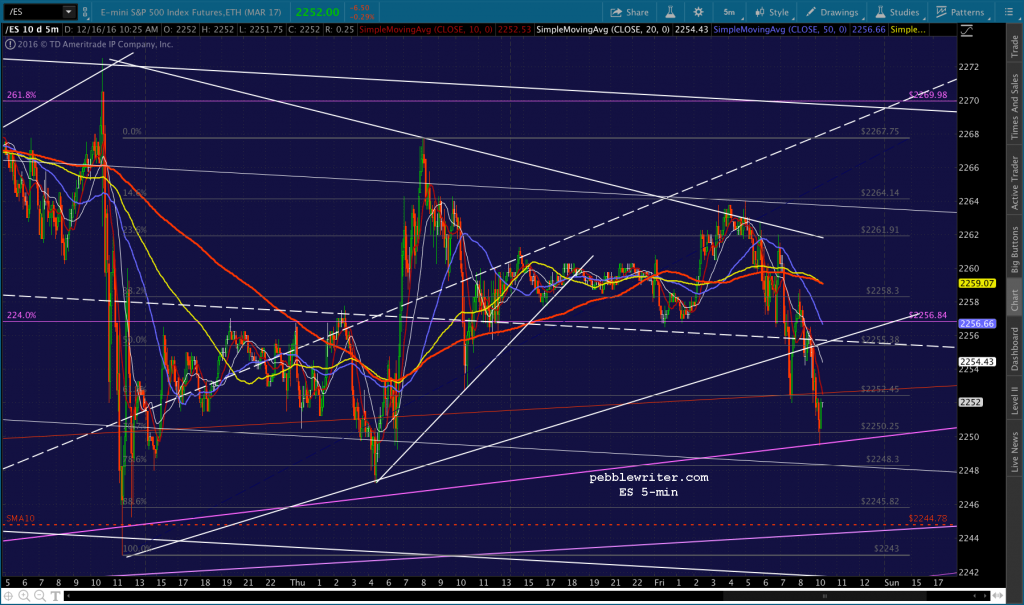1024x605 pixels.
Task: Click the zoom out magnifier icon
Action: (x=40, y=596)
